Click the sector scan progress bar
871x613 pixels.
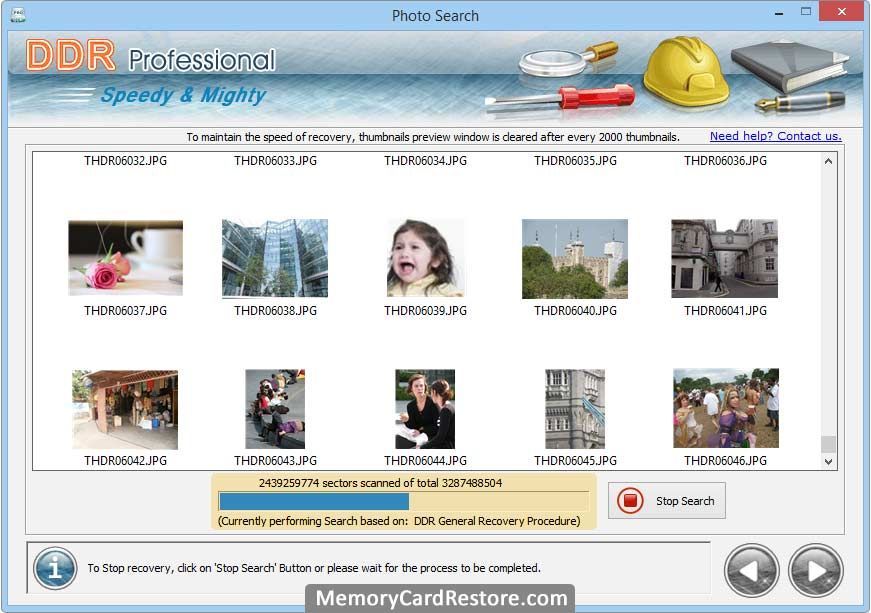[403, 501]
